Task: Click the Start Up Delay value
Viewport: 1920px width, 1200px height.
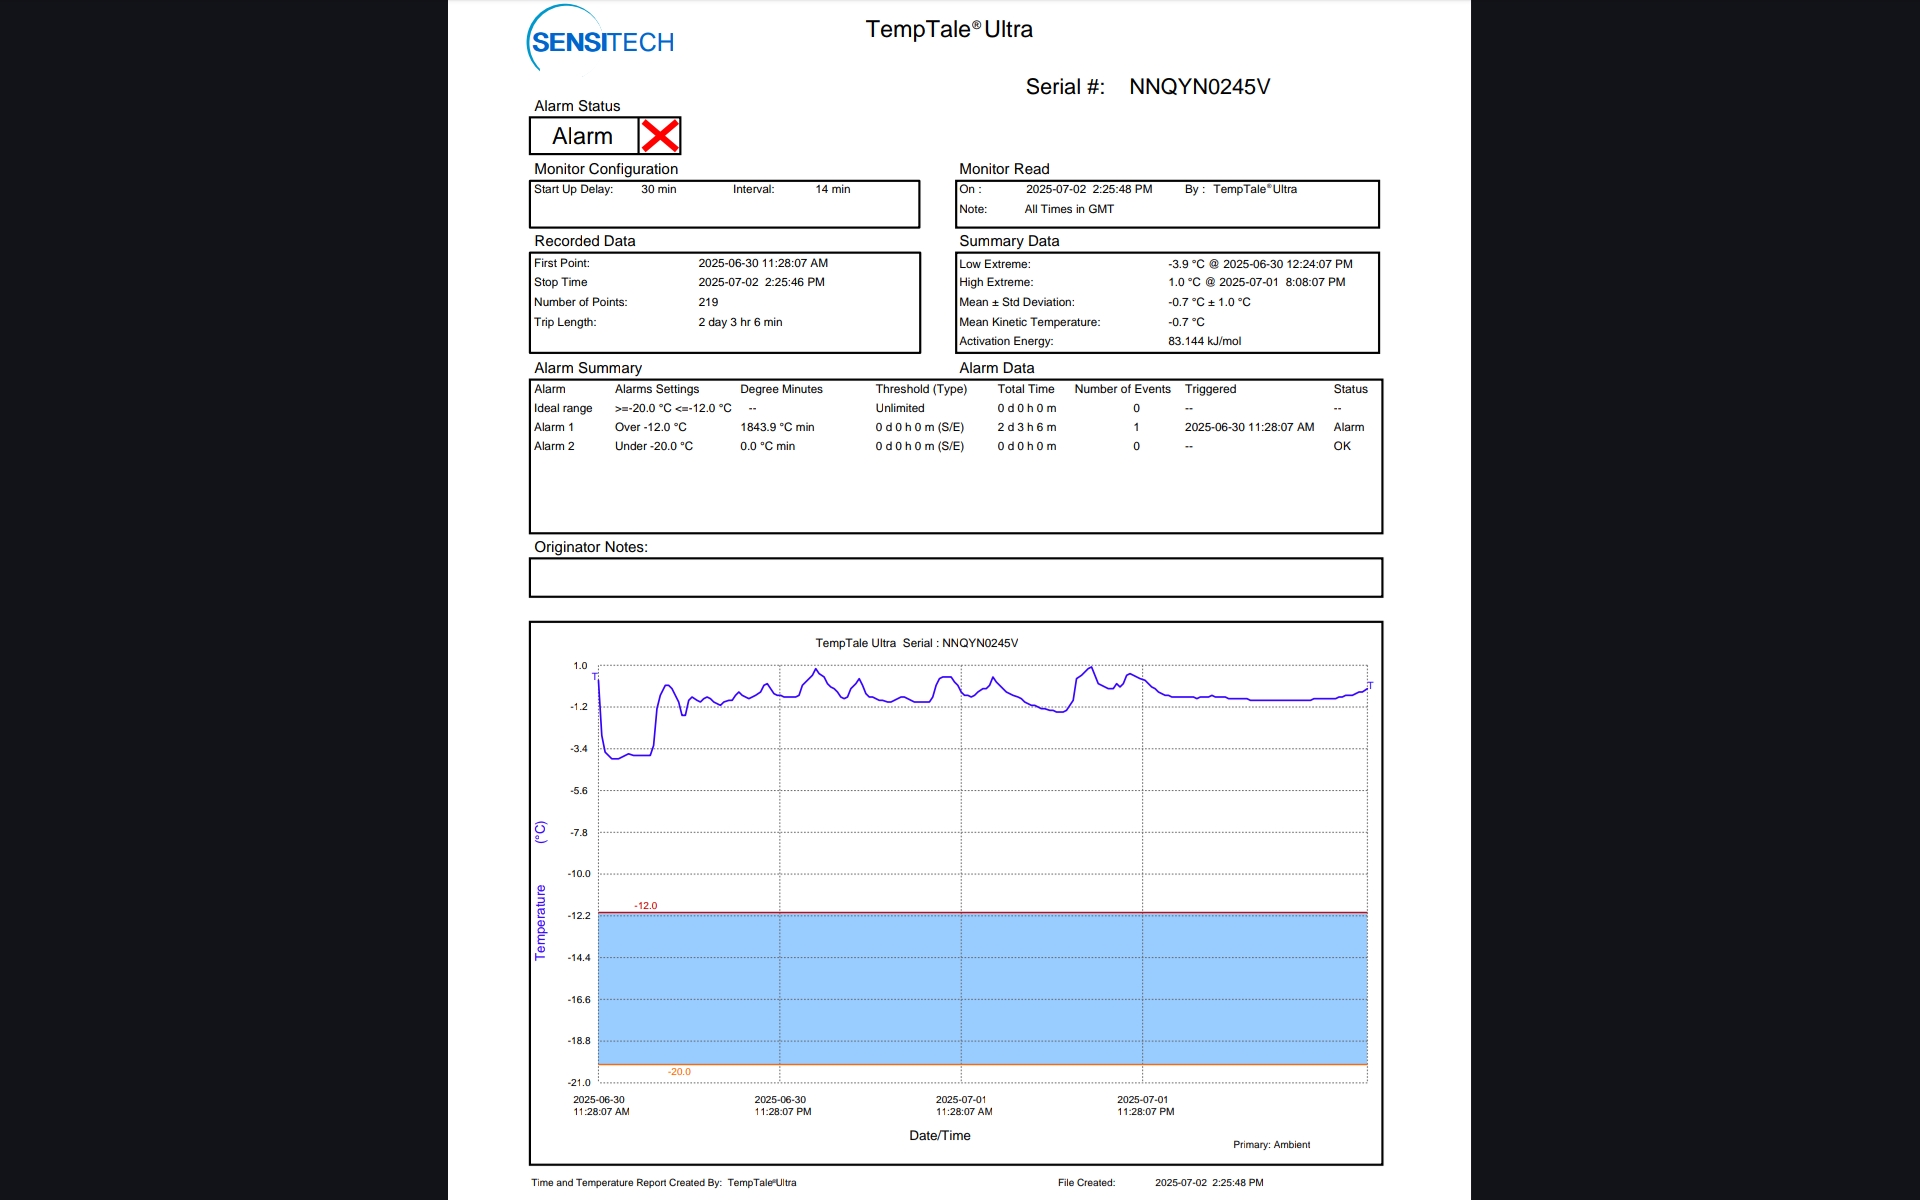Action: click(658, 189)
